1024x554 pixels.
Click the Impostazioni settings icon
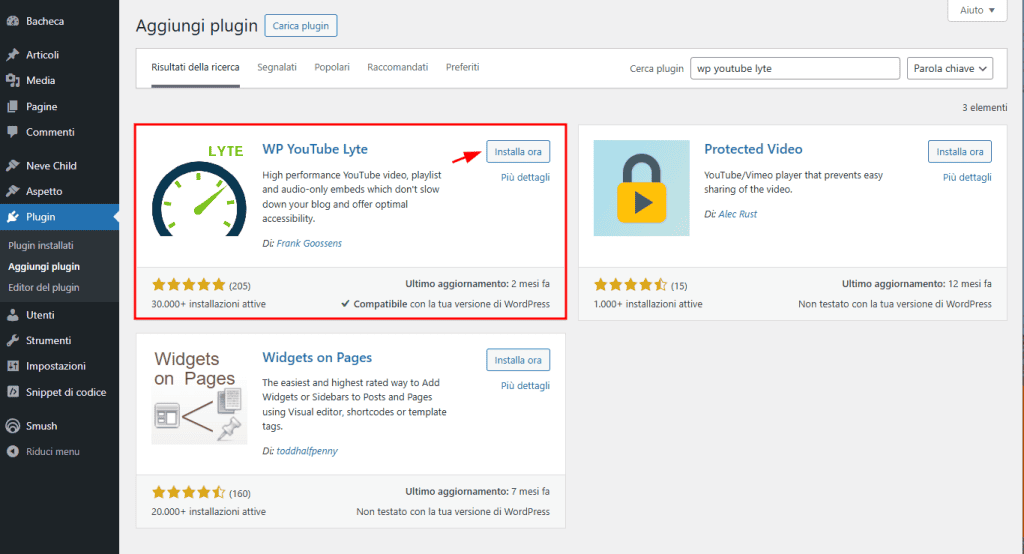(12, 366)
